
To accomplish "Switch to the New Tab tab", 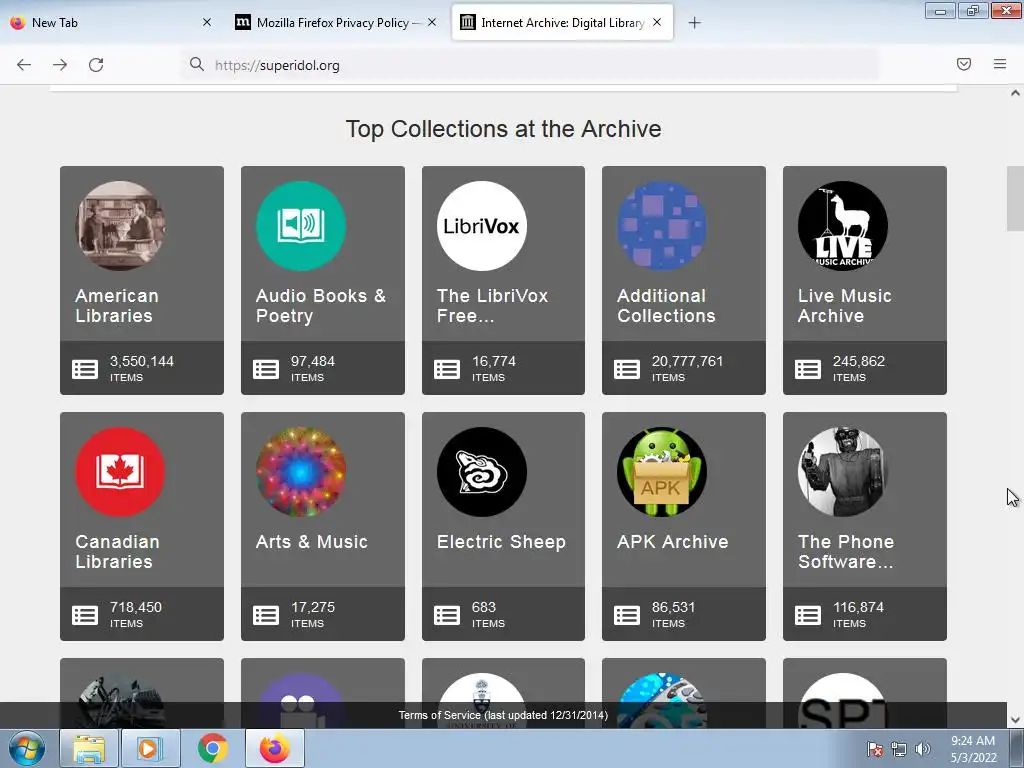I will (x=109, y=22).
